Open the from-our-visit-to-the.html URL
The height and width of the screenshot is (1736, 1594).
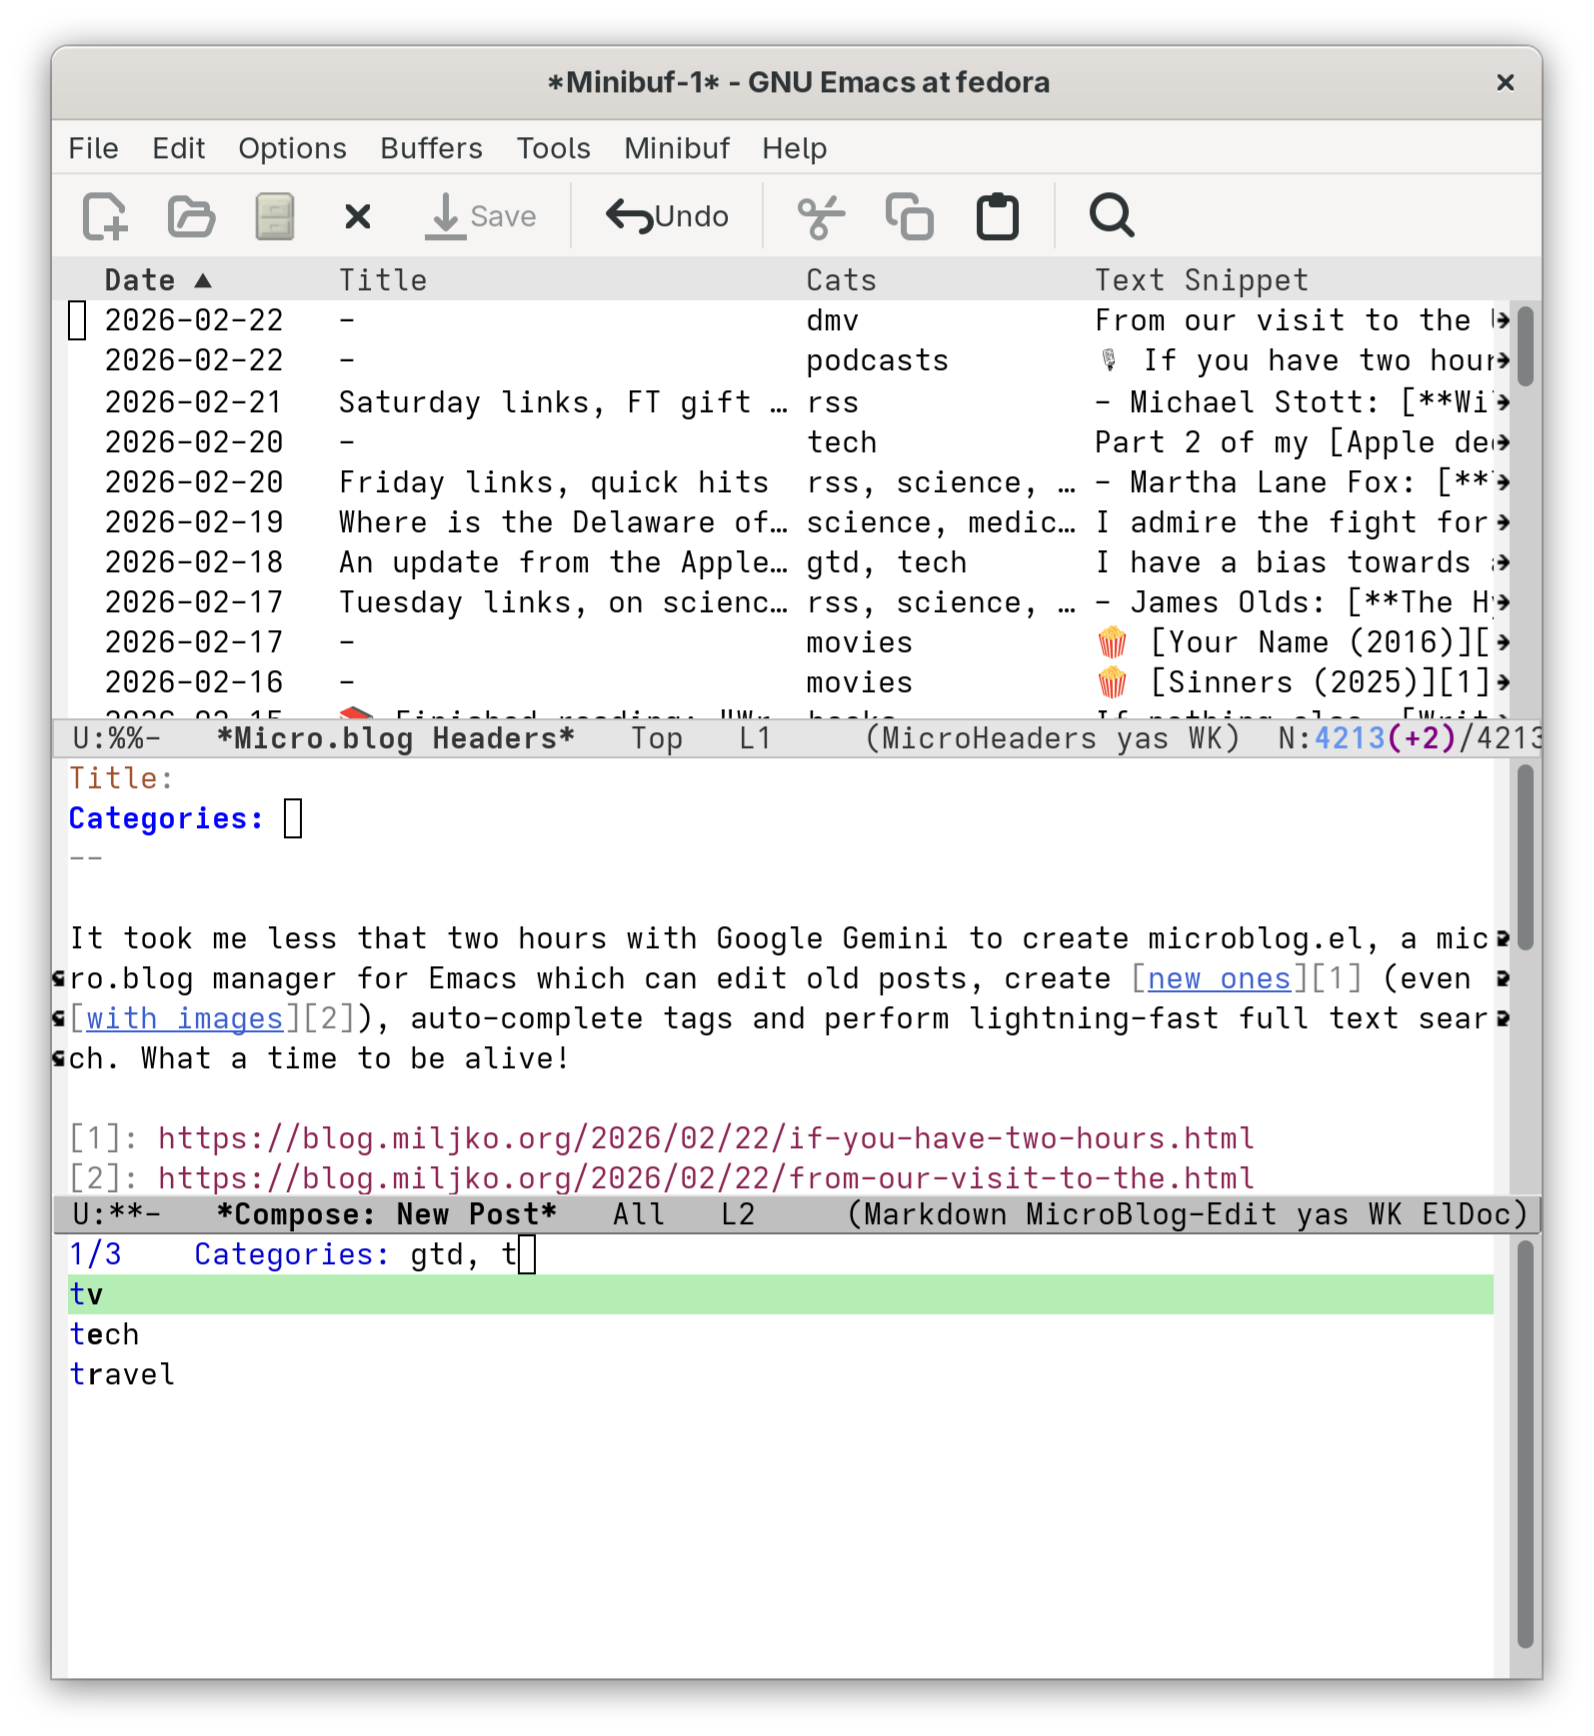(706, 1178)
